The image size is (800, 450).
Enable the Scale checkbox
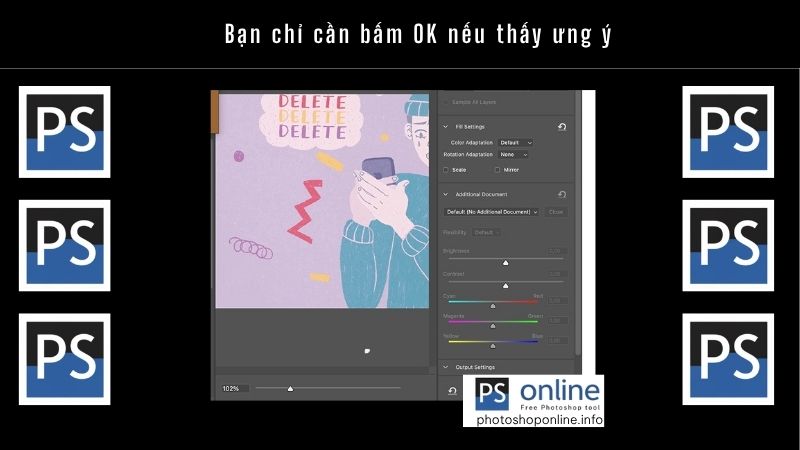(446, 170)
